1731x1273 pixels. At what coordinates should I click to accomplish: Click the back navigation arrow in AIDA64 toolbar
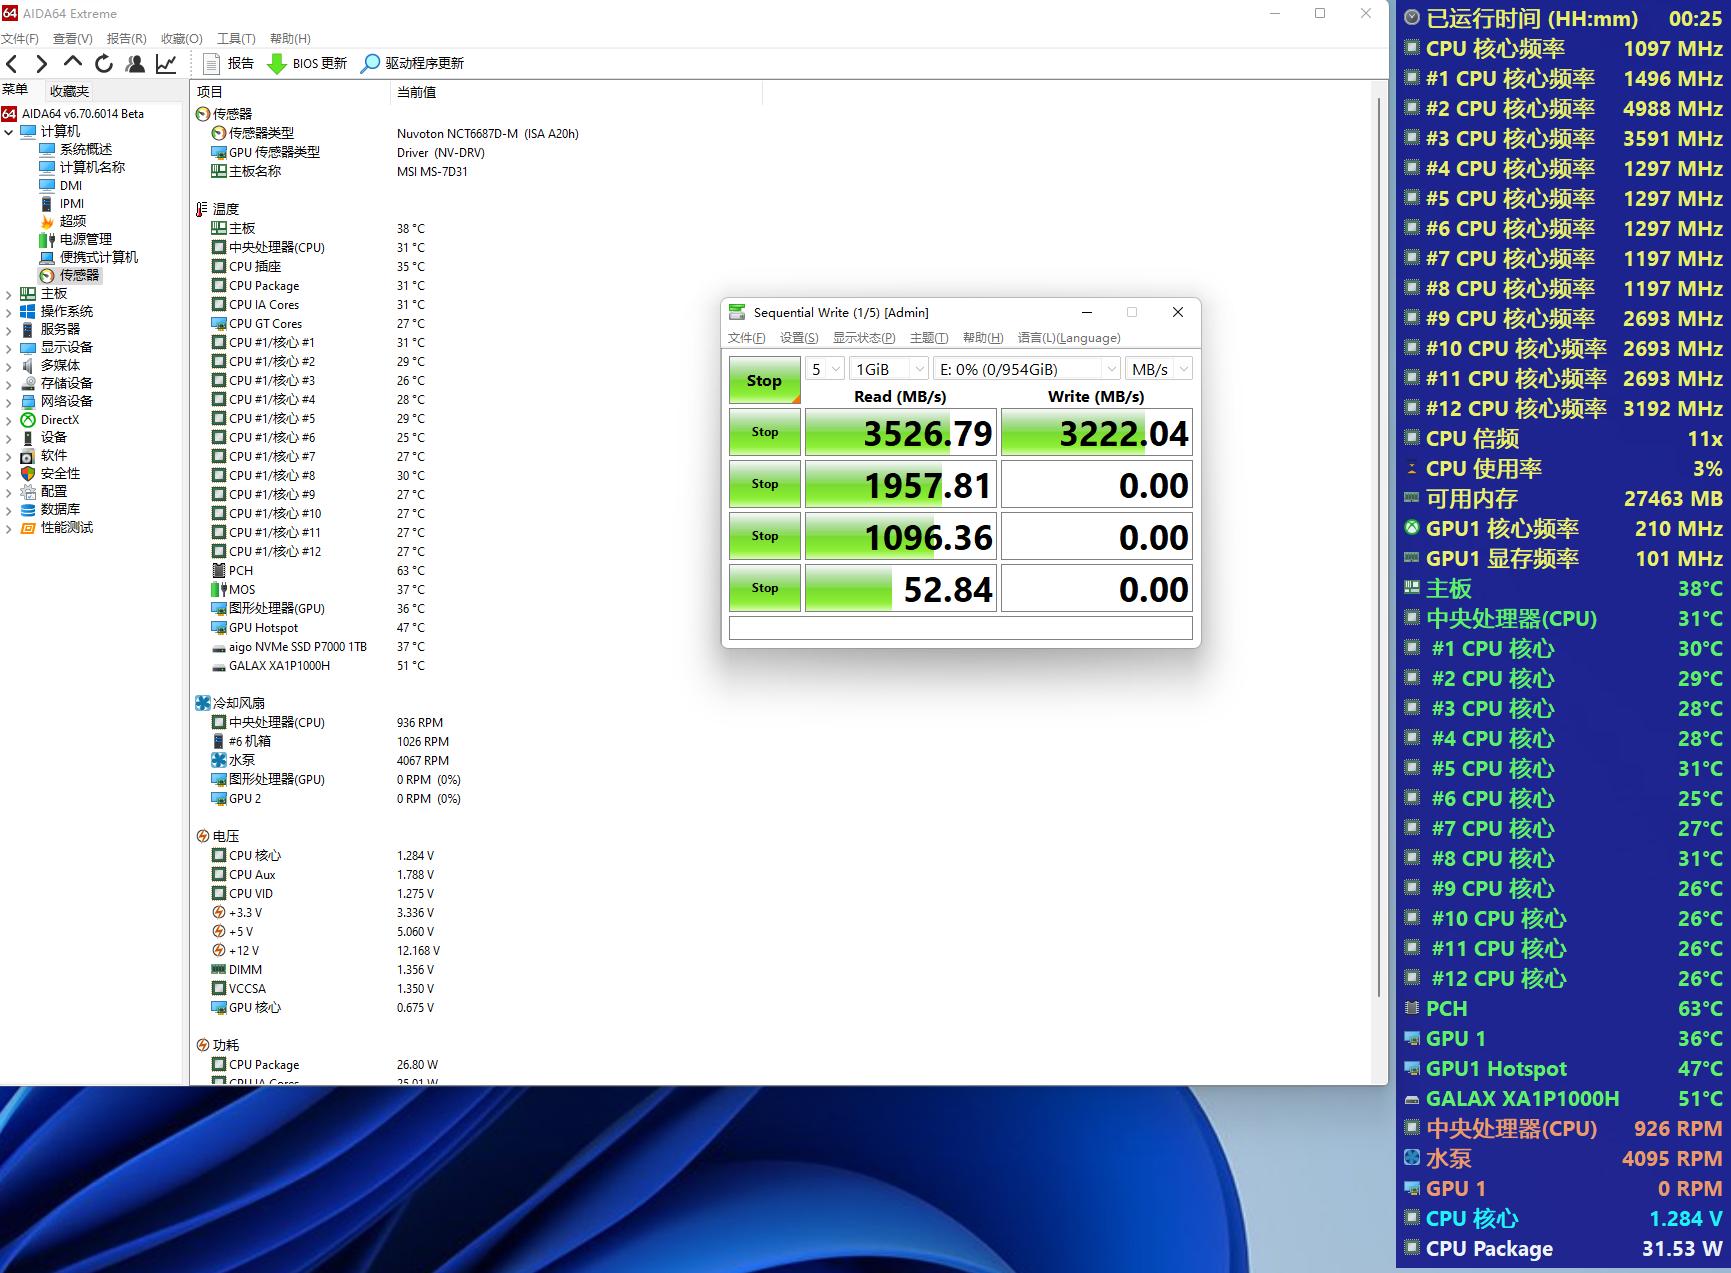point(12,64)
